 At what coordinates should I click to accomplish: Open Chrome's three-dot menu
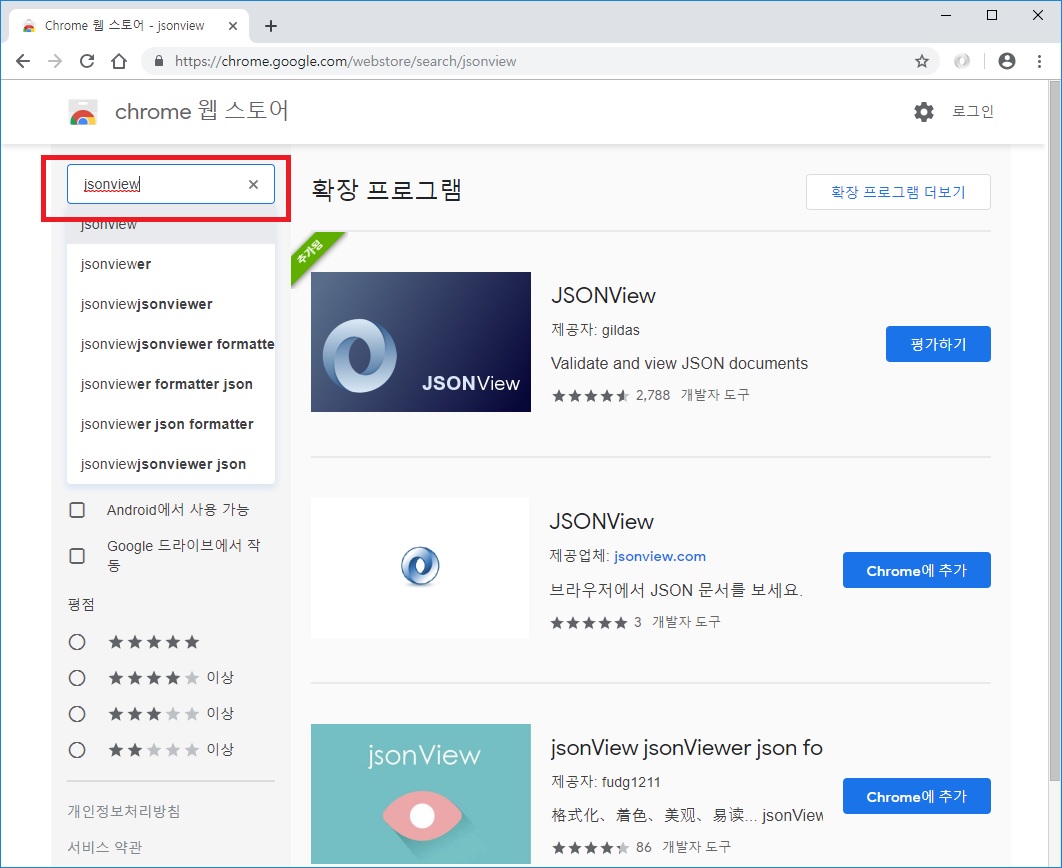pos(1039,61)
